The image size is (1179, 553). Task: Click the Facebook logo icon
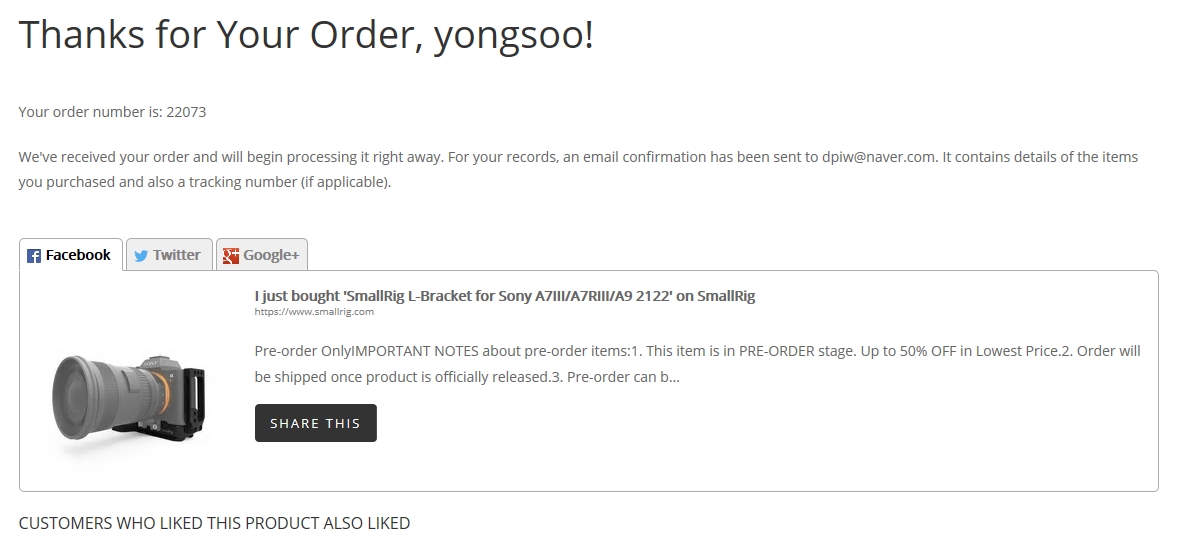tap(34, 256)
